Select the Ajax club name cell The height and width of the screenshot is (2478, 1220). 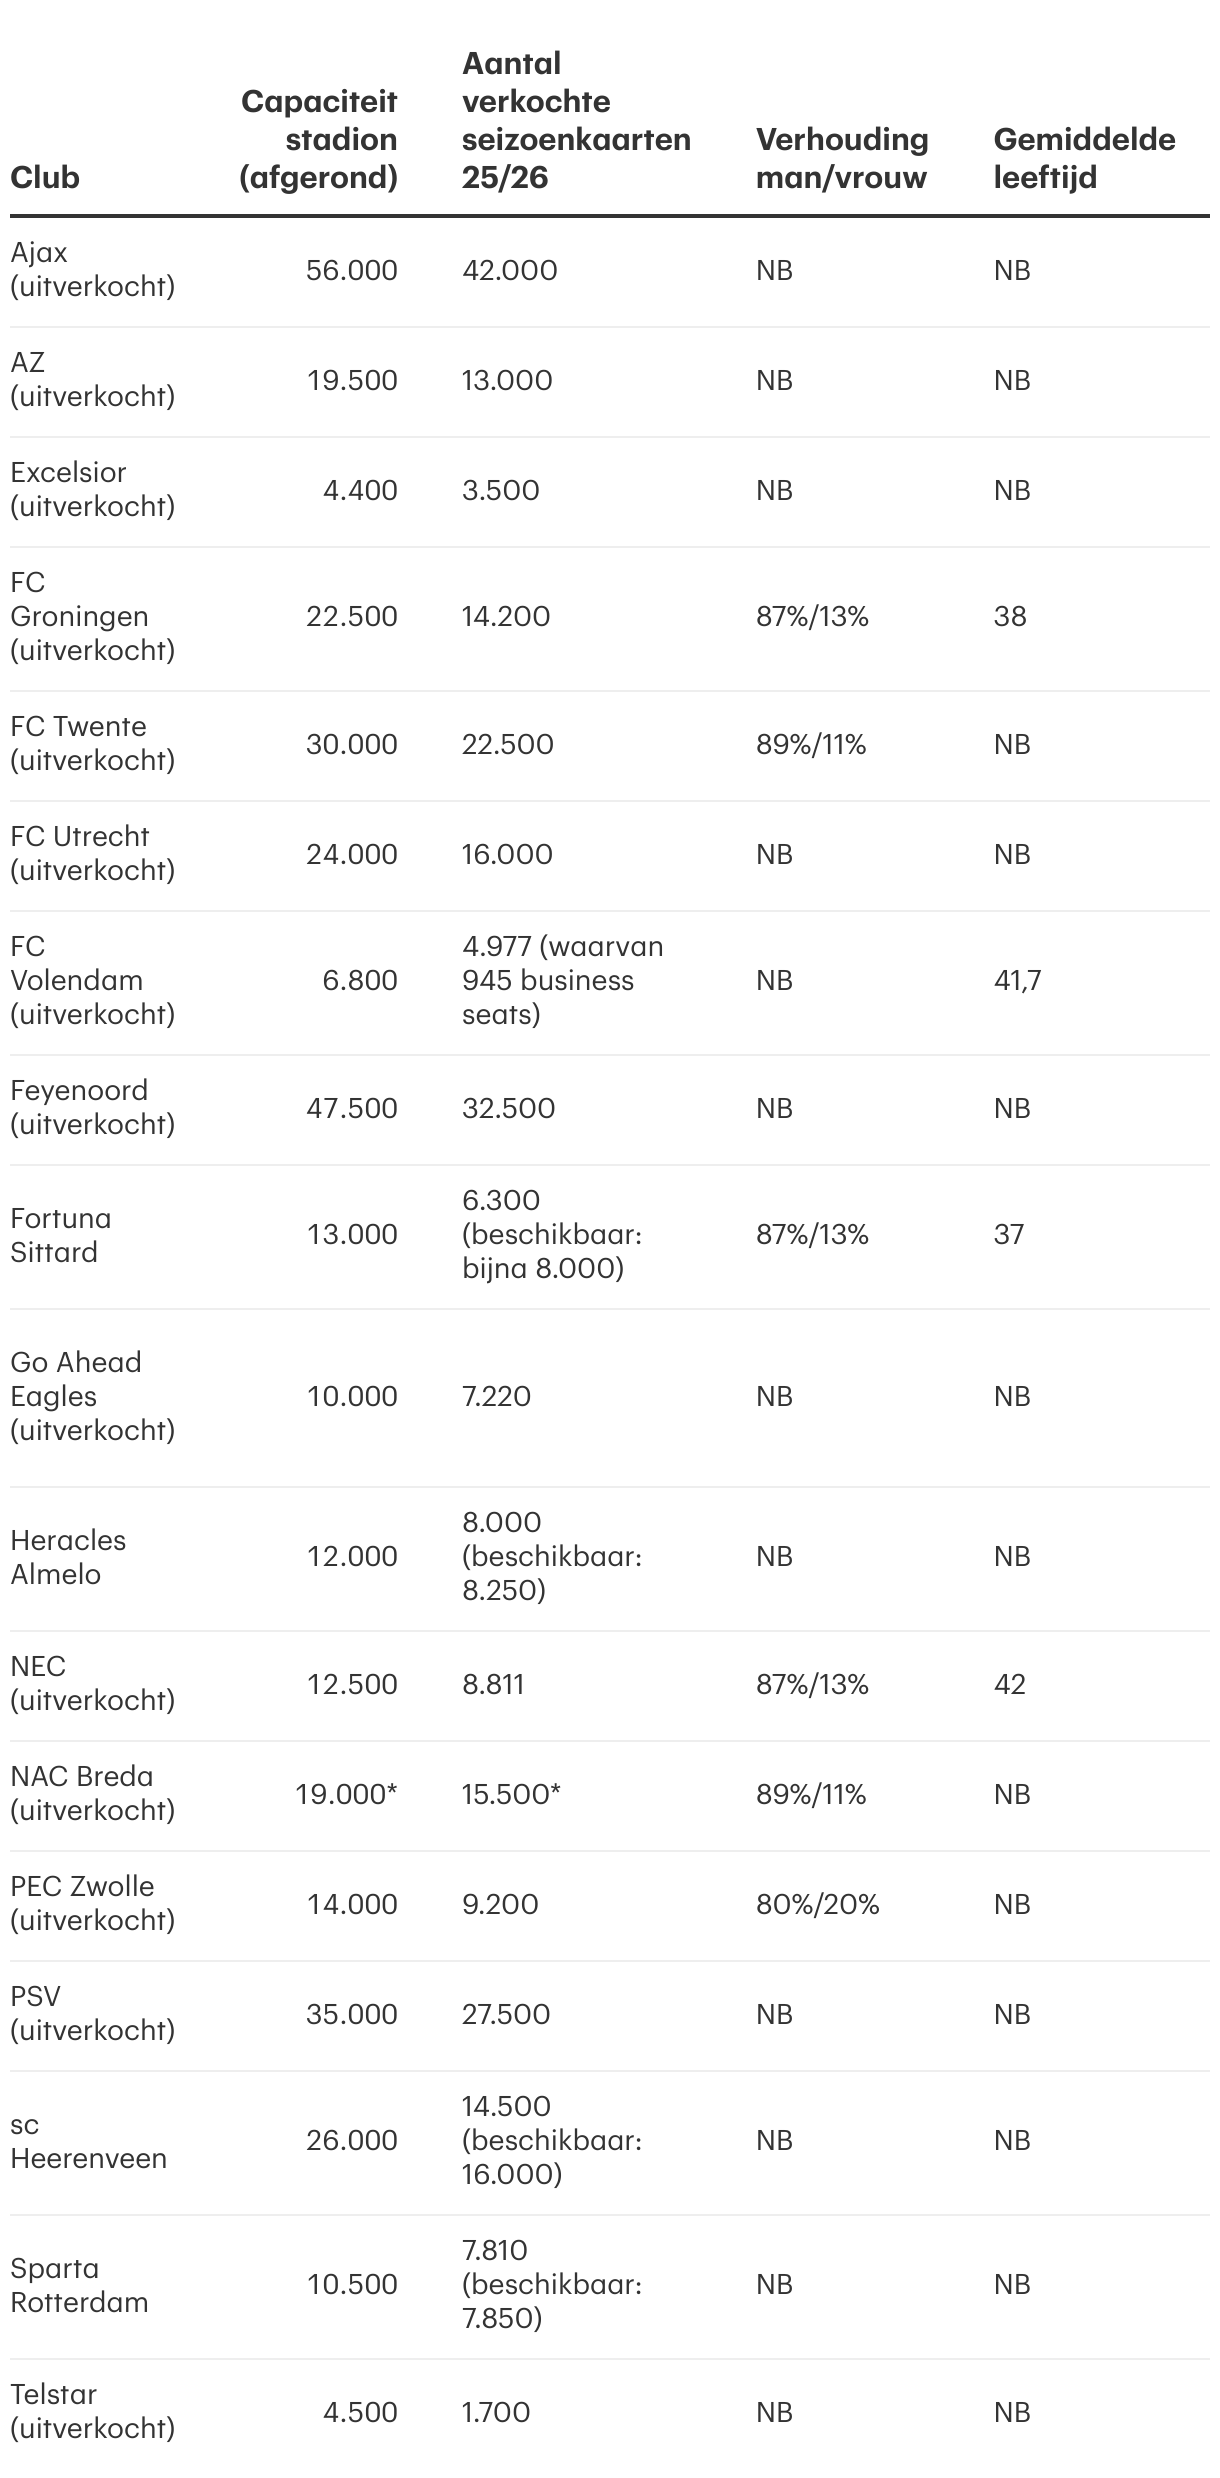click(92, 270)
